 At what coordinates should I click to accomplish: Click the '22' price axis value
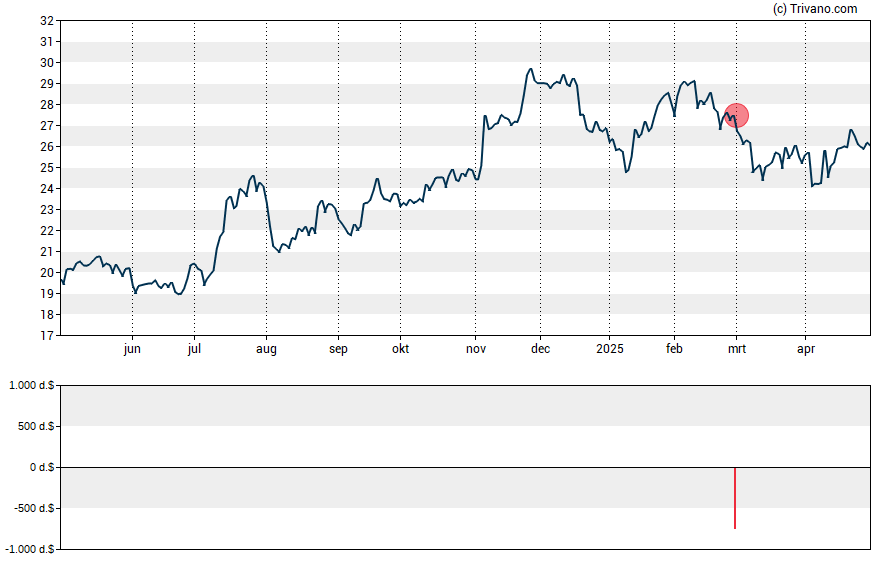(x=47, y=230)
